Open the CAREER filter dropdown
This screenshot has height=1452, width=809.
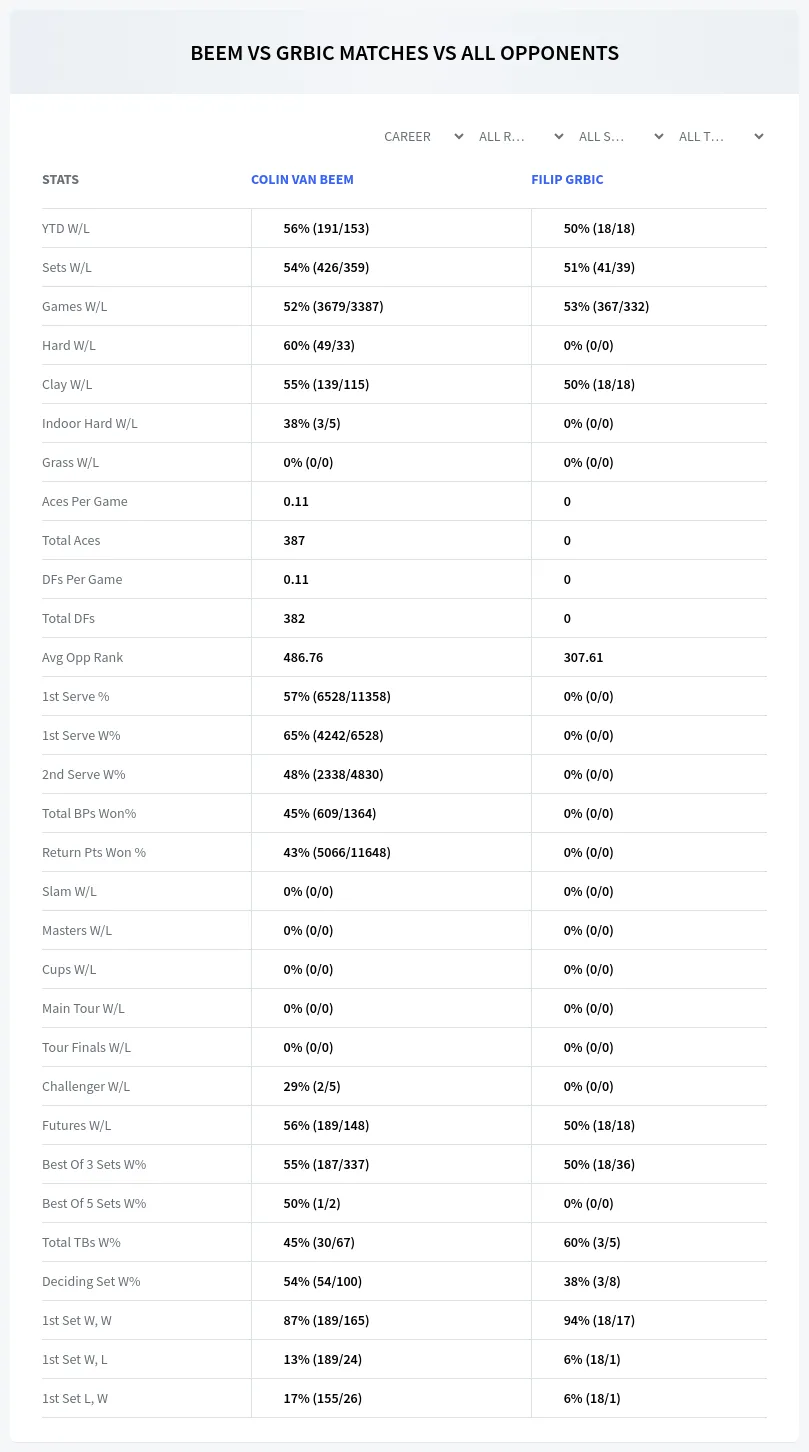(423, 137)
